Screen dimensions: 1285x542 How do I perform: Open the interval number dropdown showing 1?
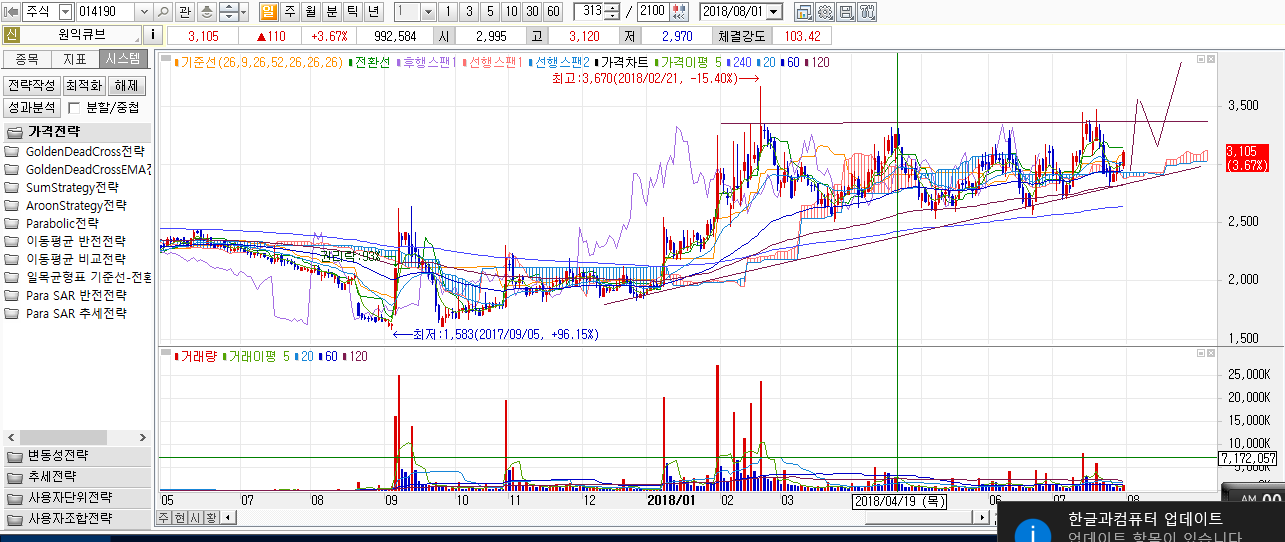pos(428,12)
